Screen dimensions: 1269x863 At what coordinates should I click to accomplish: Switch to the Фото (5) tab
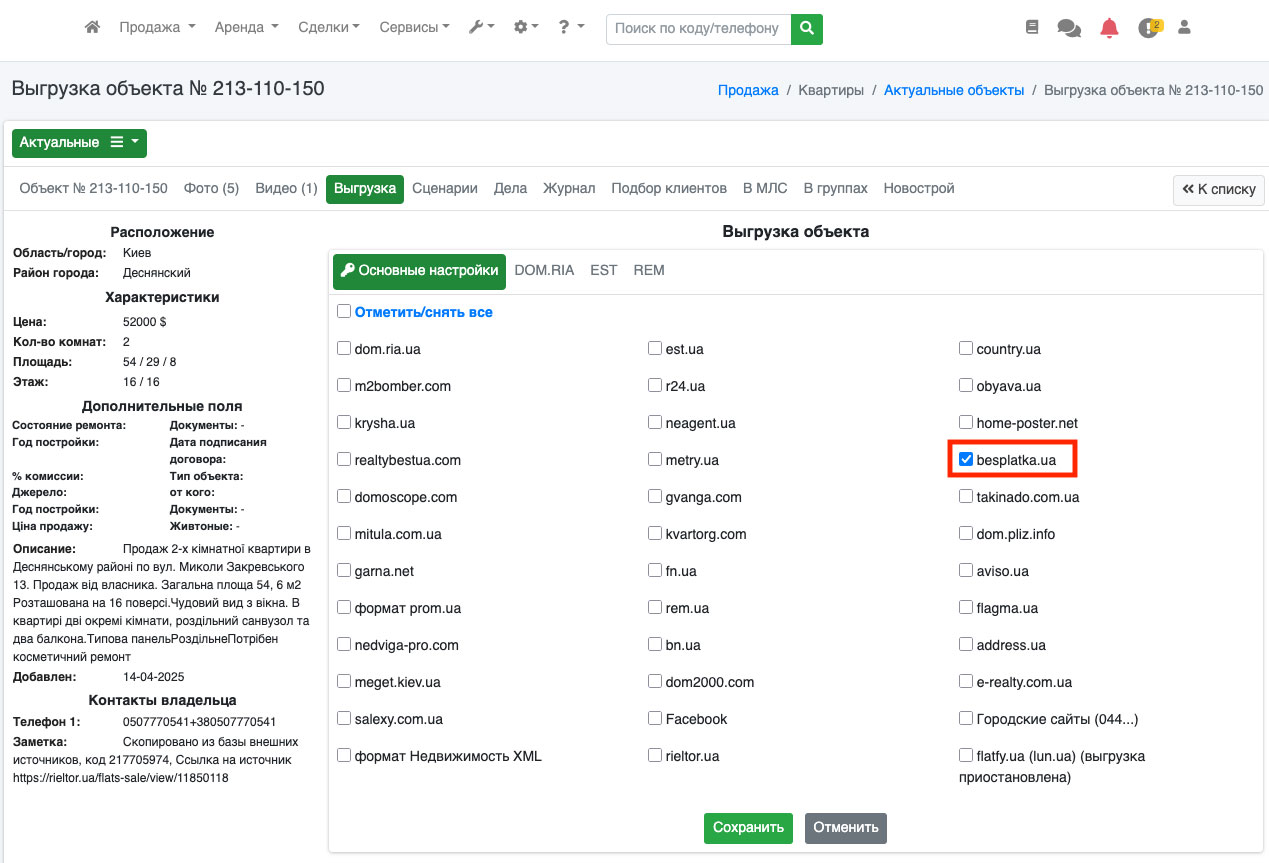pos(211,188)
